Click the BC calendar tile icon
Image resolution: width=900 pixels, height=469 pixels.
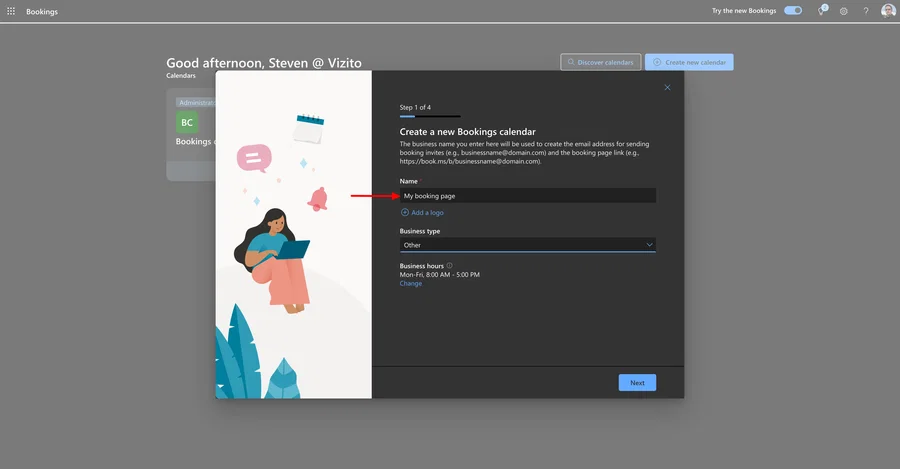[187, 122]
